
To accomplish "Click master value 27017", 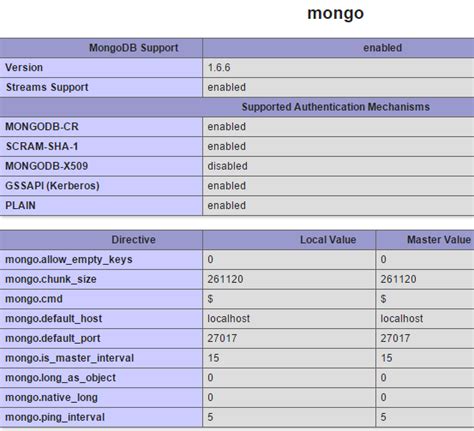I will point(395,338).
